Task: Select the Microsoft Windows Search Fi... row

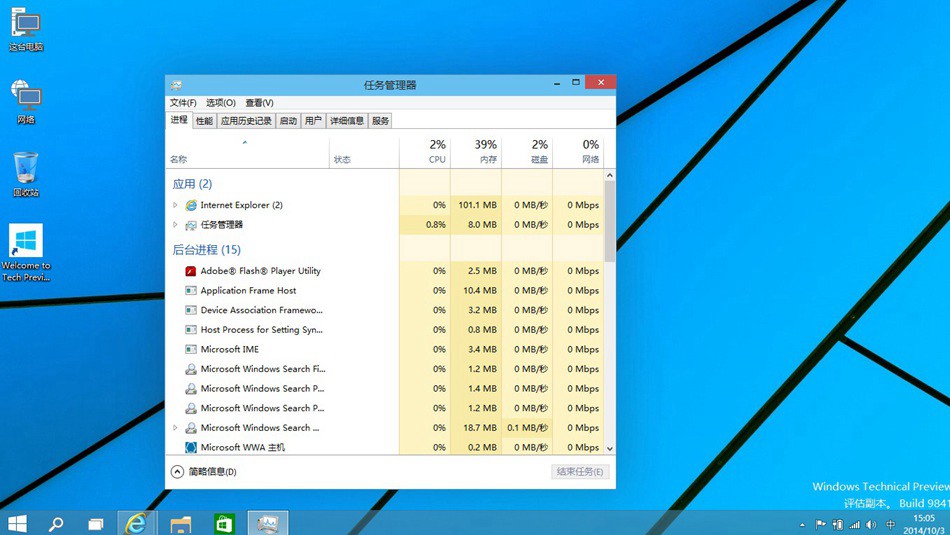Action: point(385,369)
